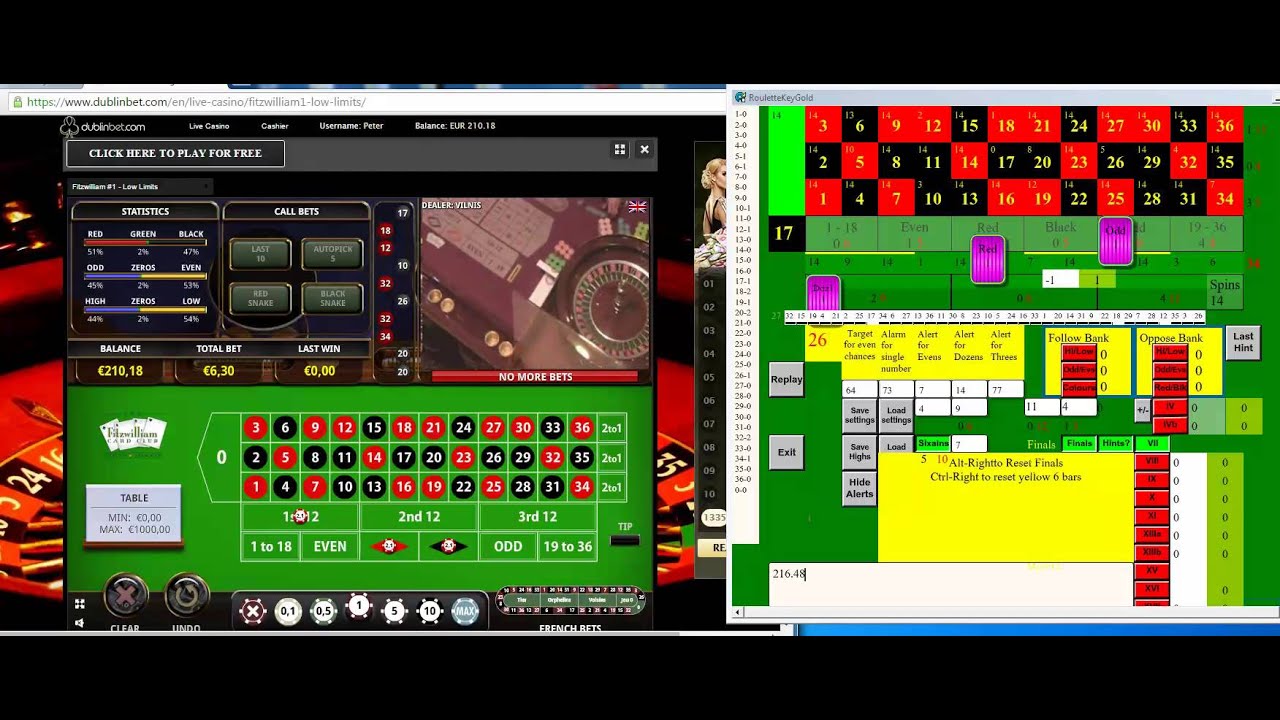Click the target for even chances field

(x=860, y=390)
